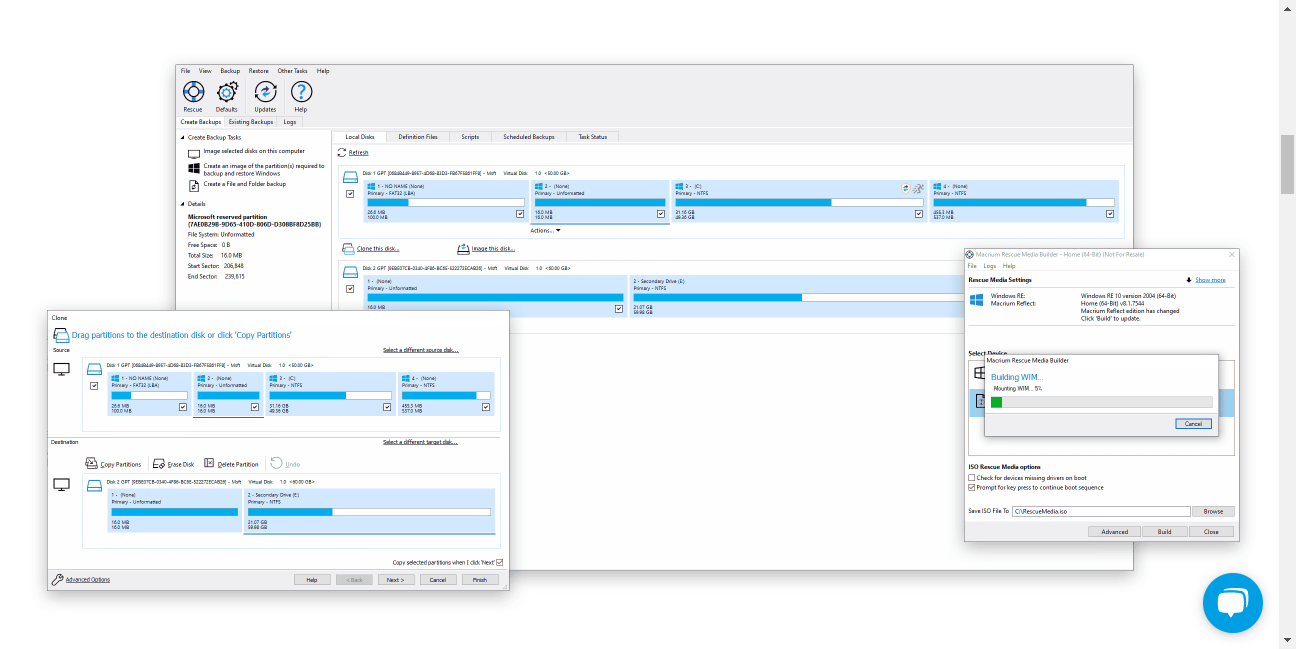The height and width of the screenshot is (649, 1296).
Task: Click the Updates refresh icon
Action: 265,92
